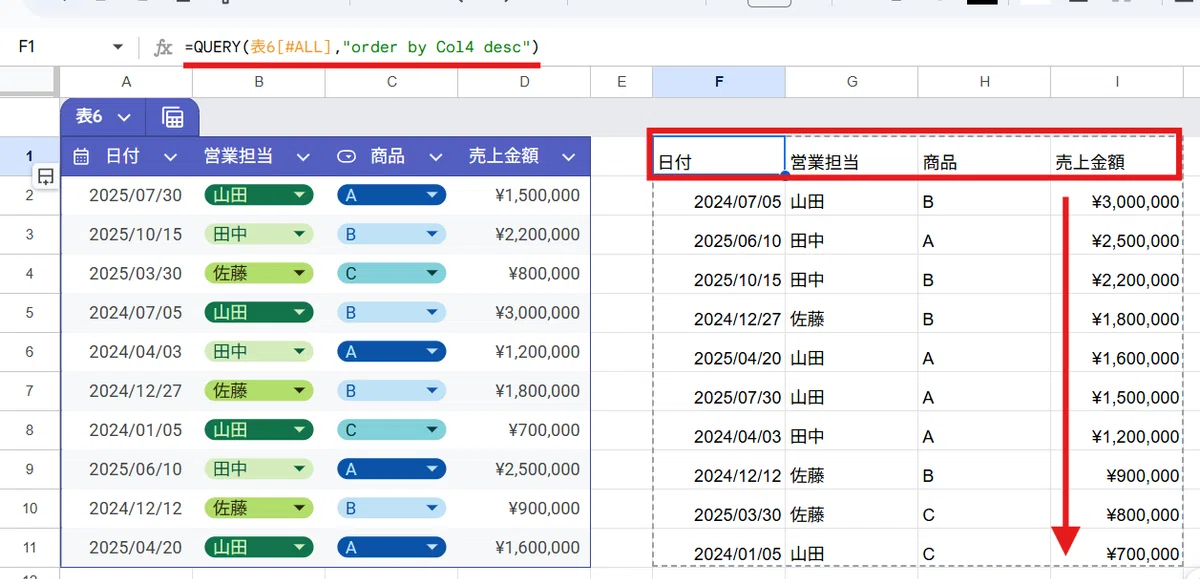Expand the 表6 table name menu
Image resolution: width=1200 pixels, height=579 pixels.
[124, 117]
